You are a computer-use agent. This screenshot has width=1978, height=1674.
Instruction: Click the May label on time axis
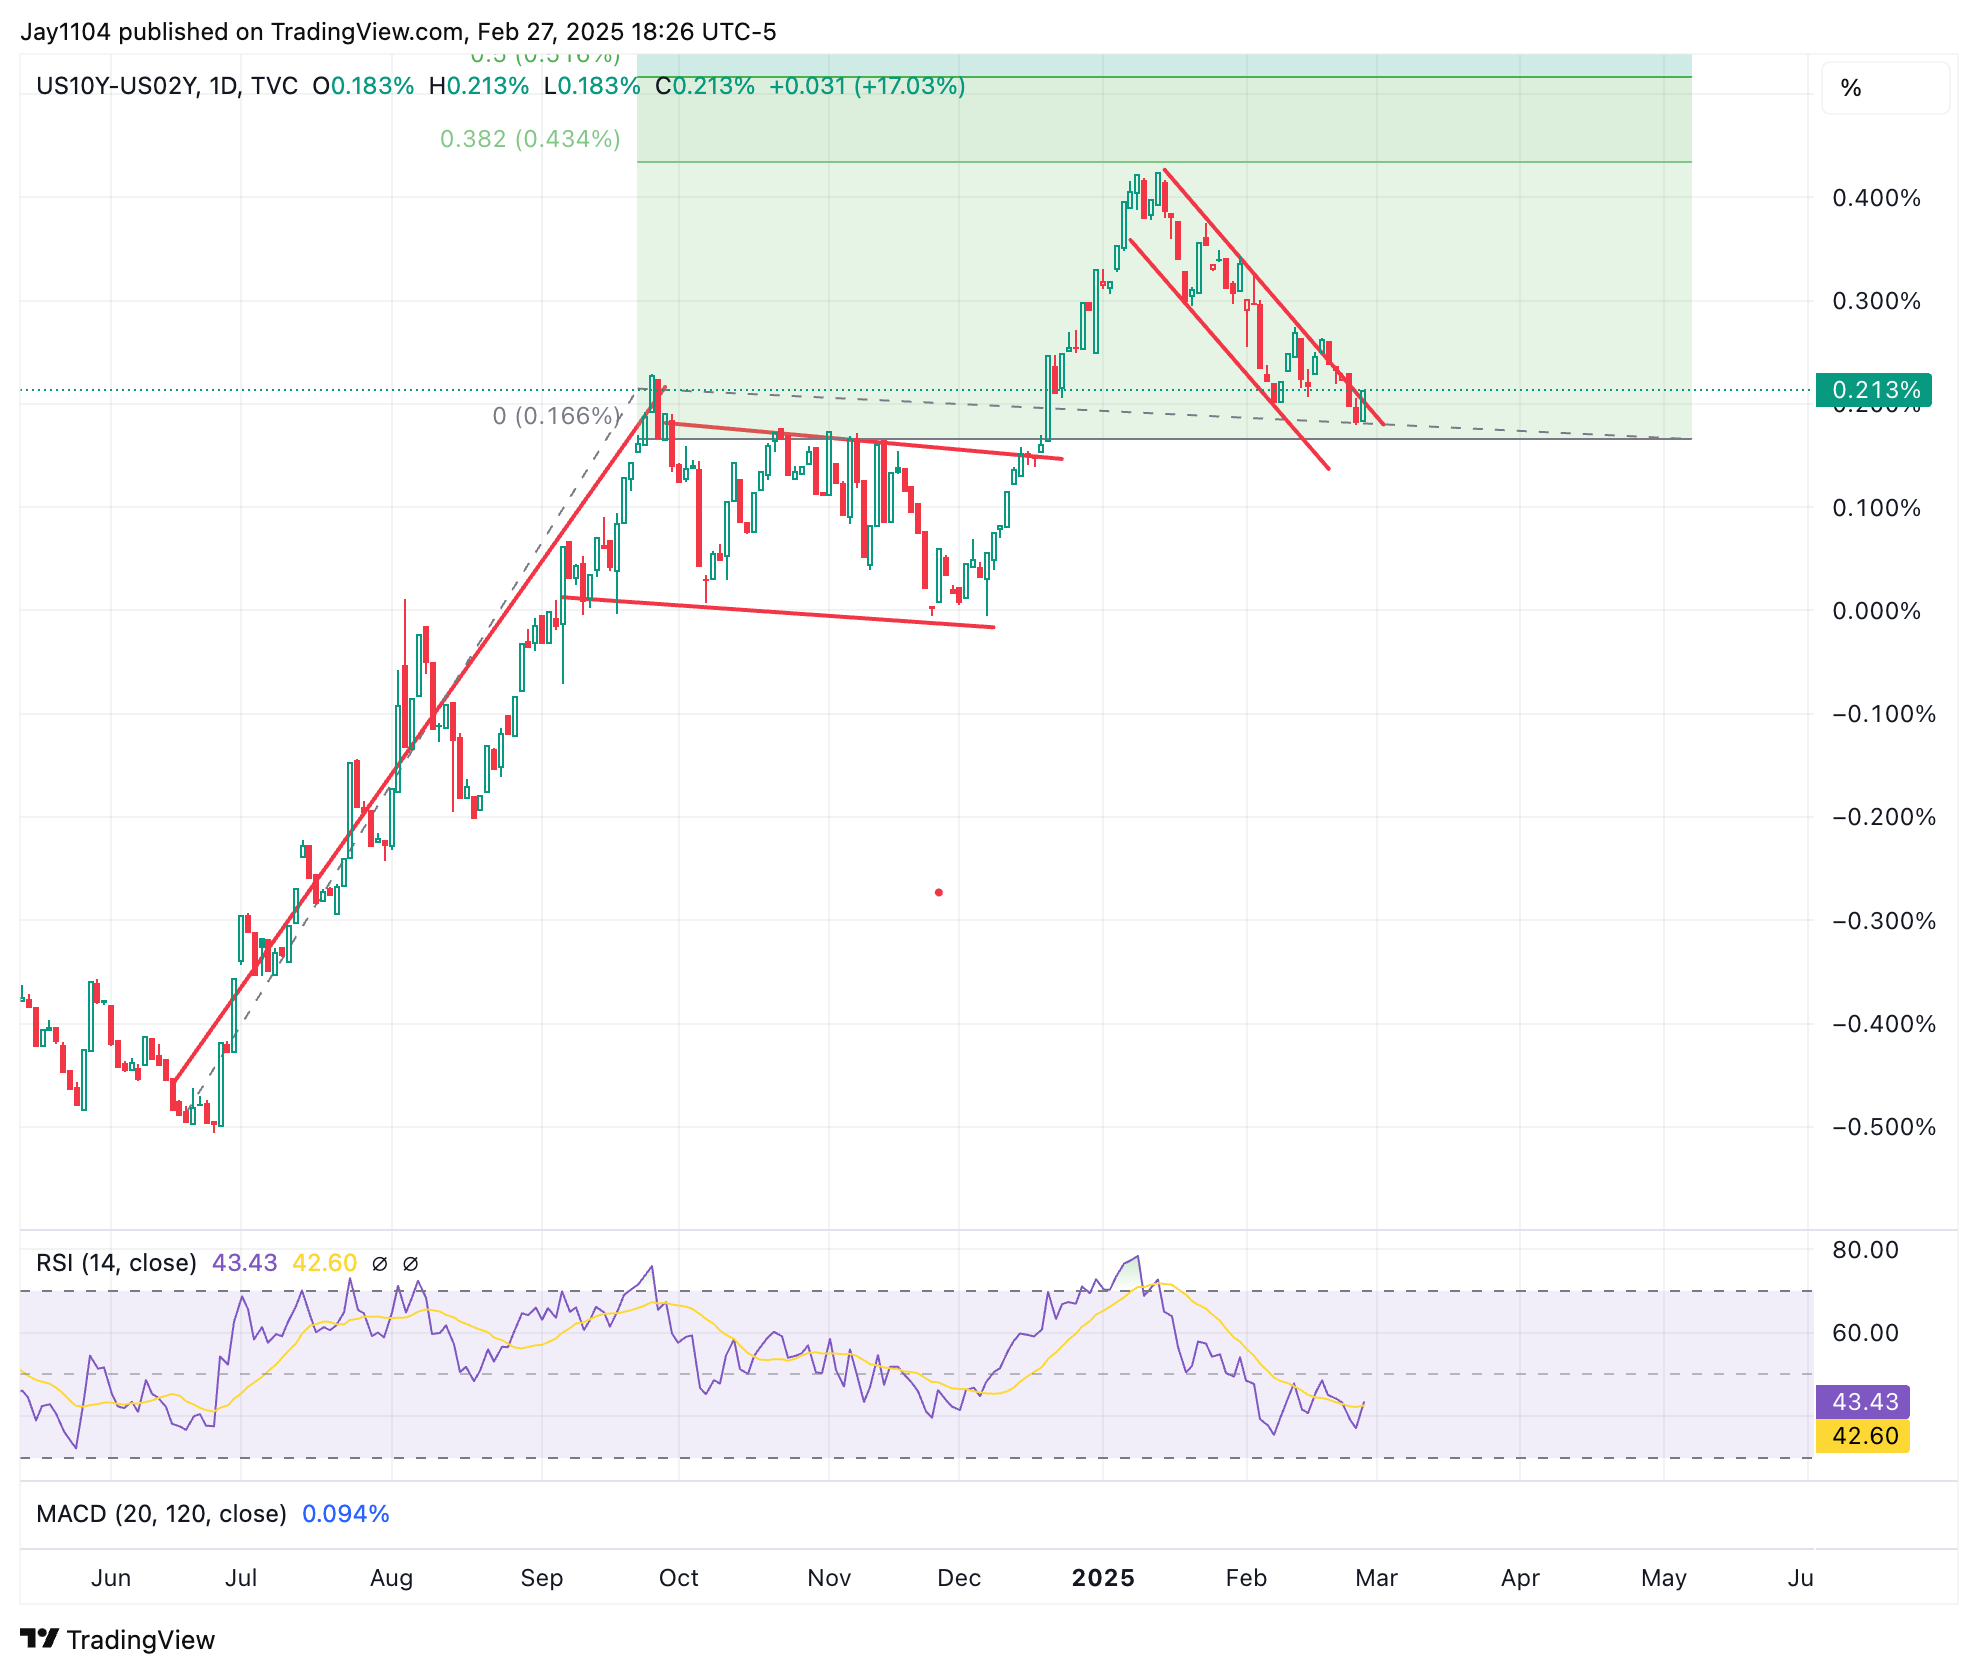(x=1664, y=1578)
